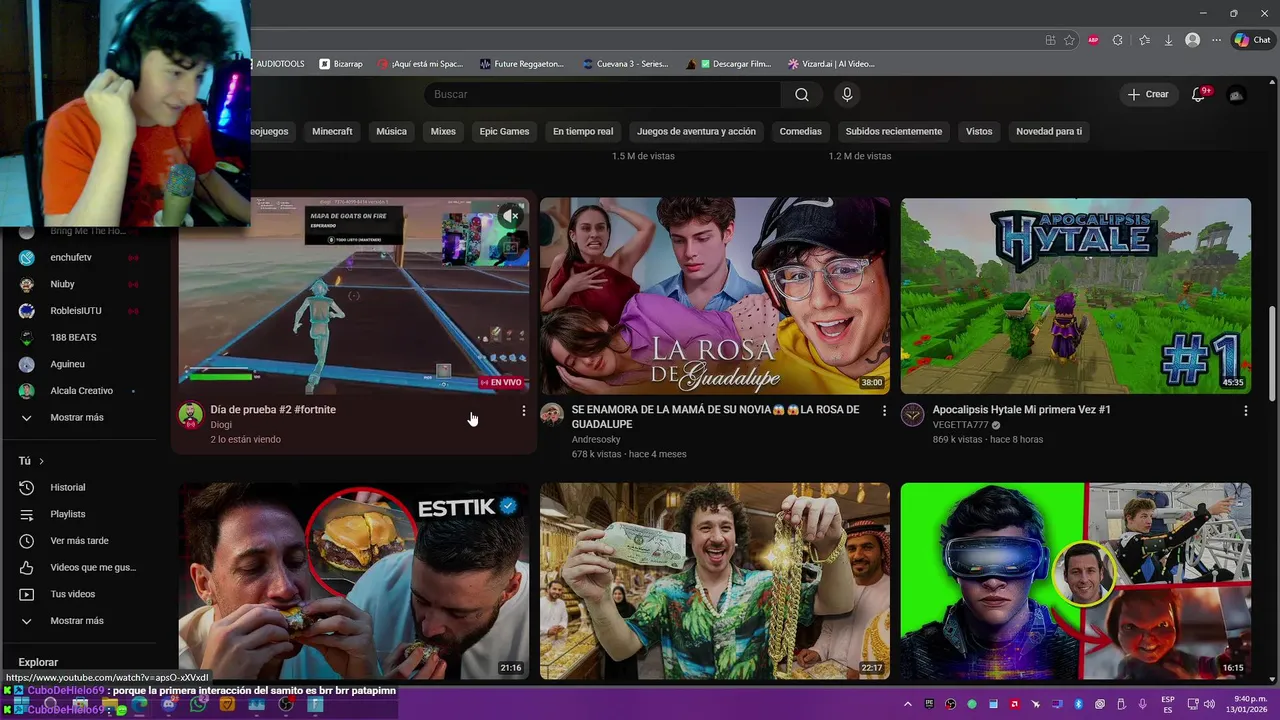Select the Minecraft filter chip

pos(332,131)
